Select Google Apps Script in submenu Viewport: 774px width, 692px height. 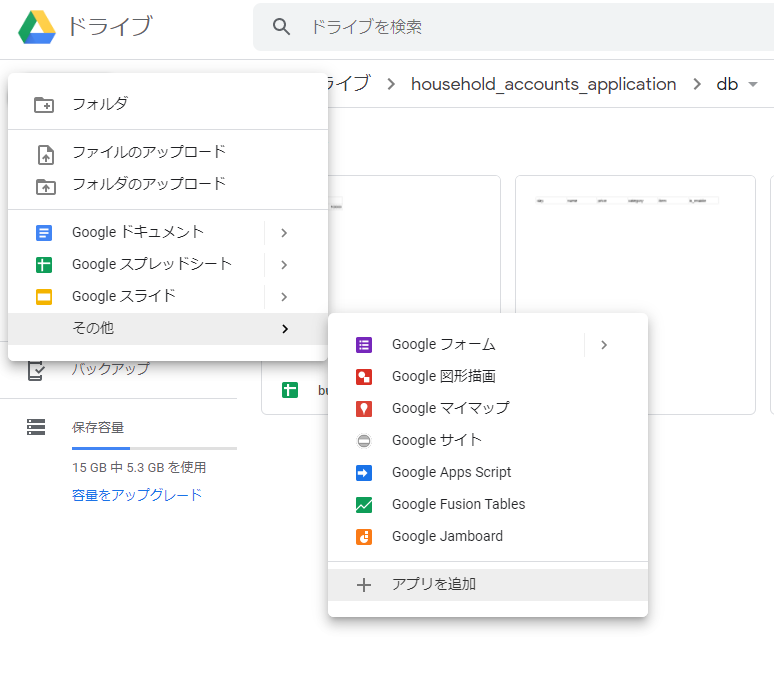coord(488,473)
